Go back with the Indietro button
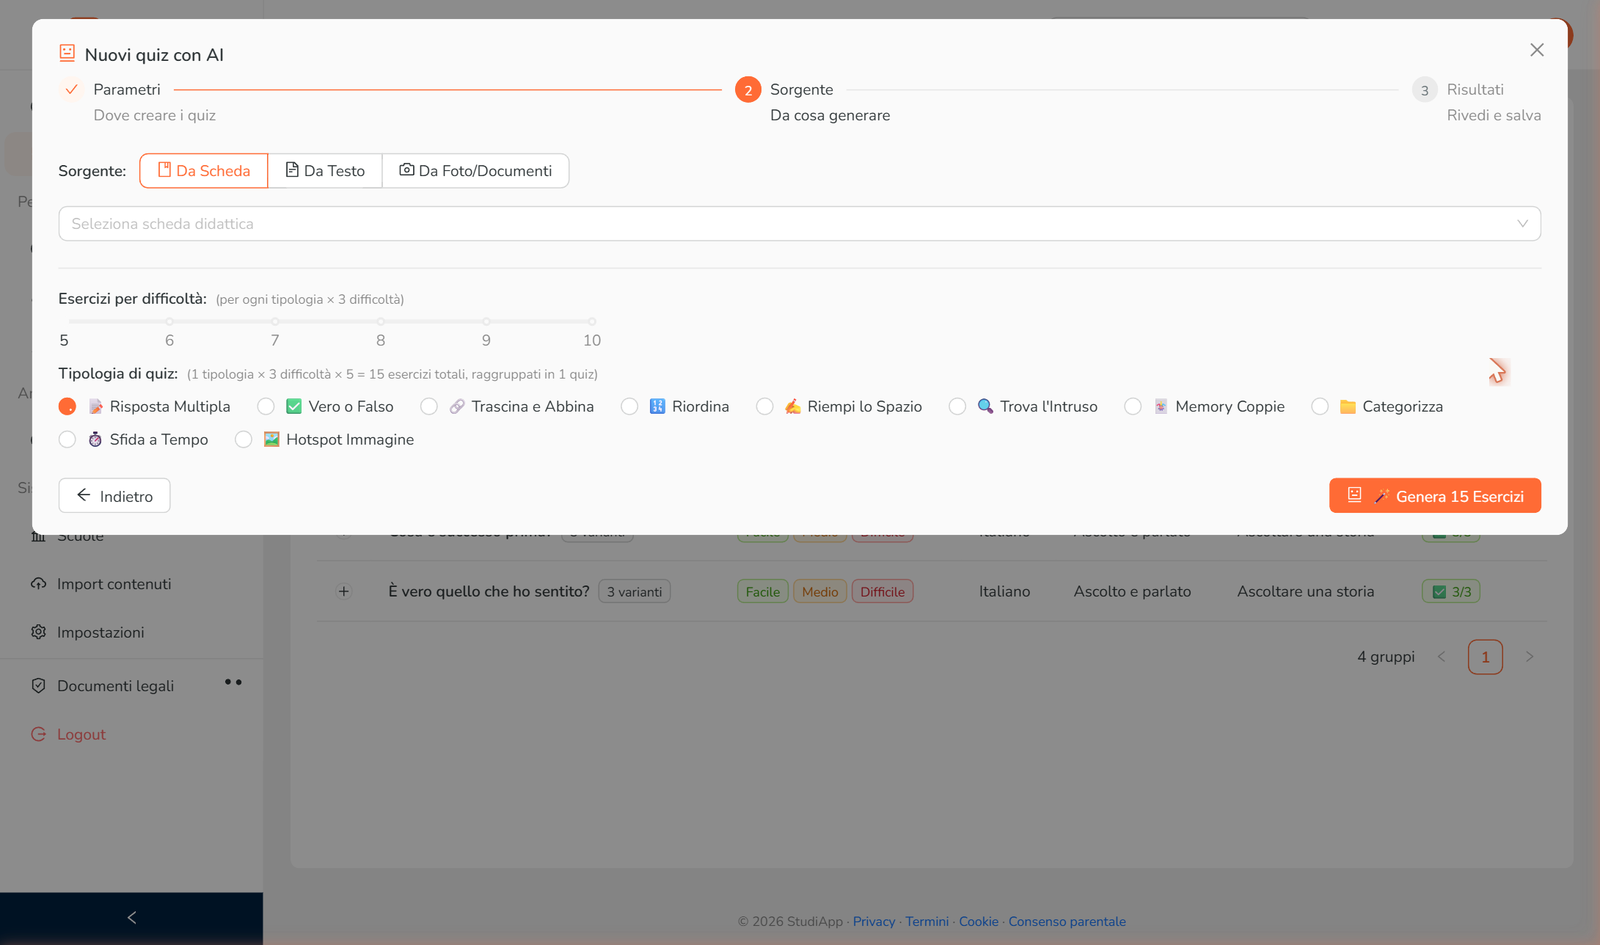This screenshot has height=945, width=1600. pyautogui.click(x=114, y=496)
